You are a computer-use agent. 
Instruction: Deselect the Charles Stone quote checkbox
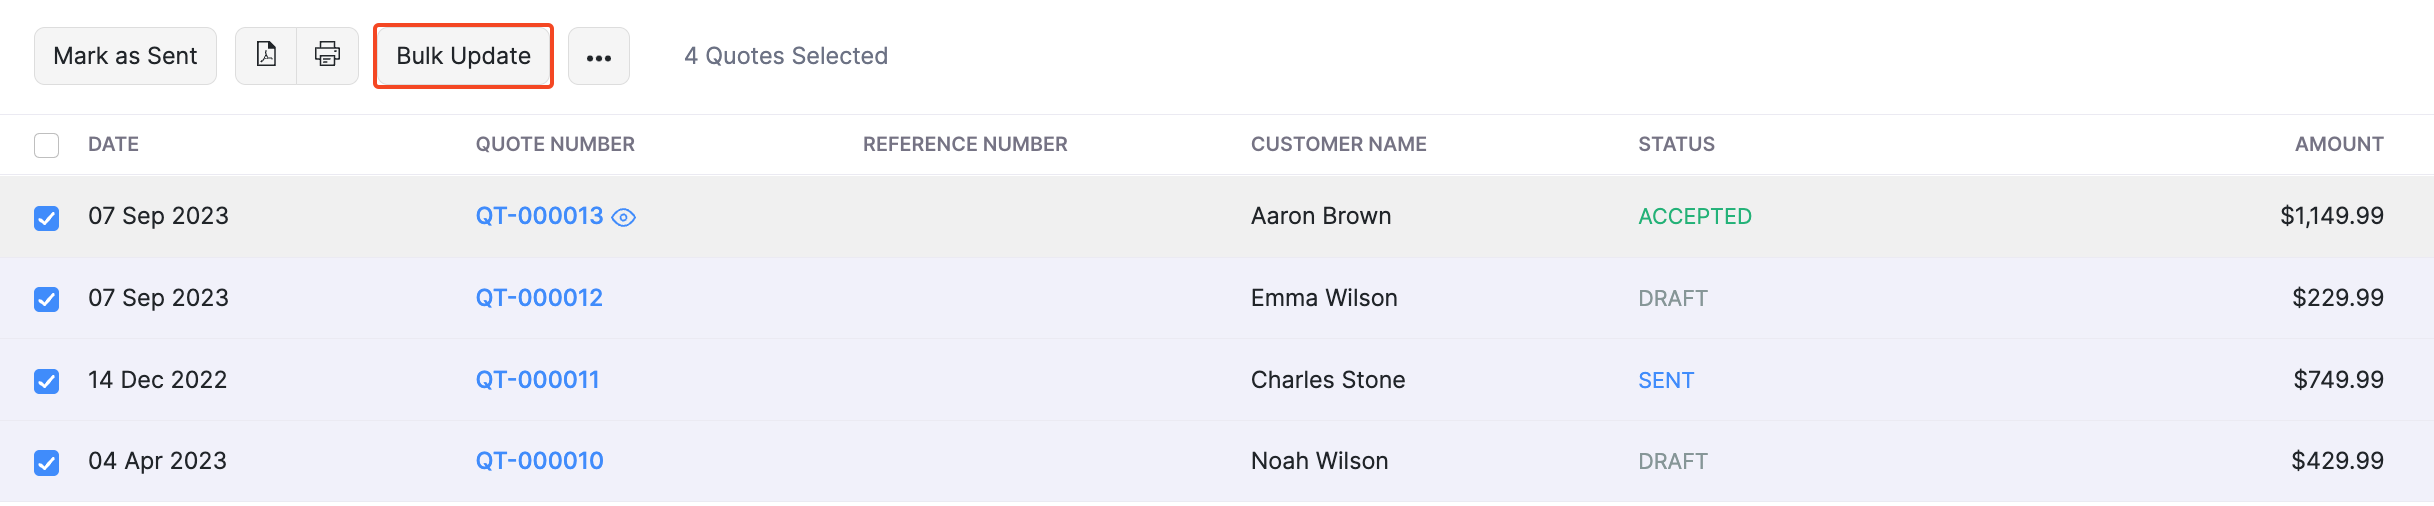(x=47, y=381)
